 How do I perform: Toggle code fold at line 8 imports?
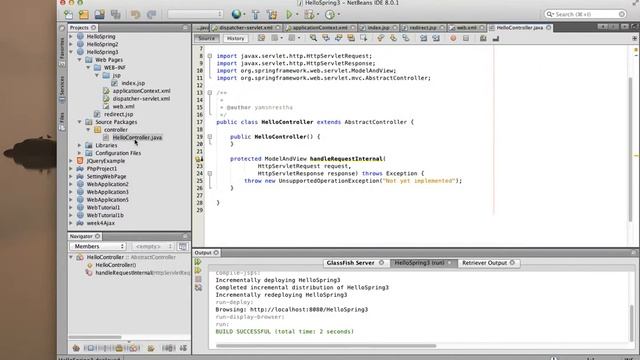coord(209,56)
